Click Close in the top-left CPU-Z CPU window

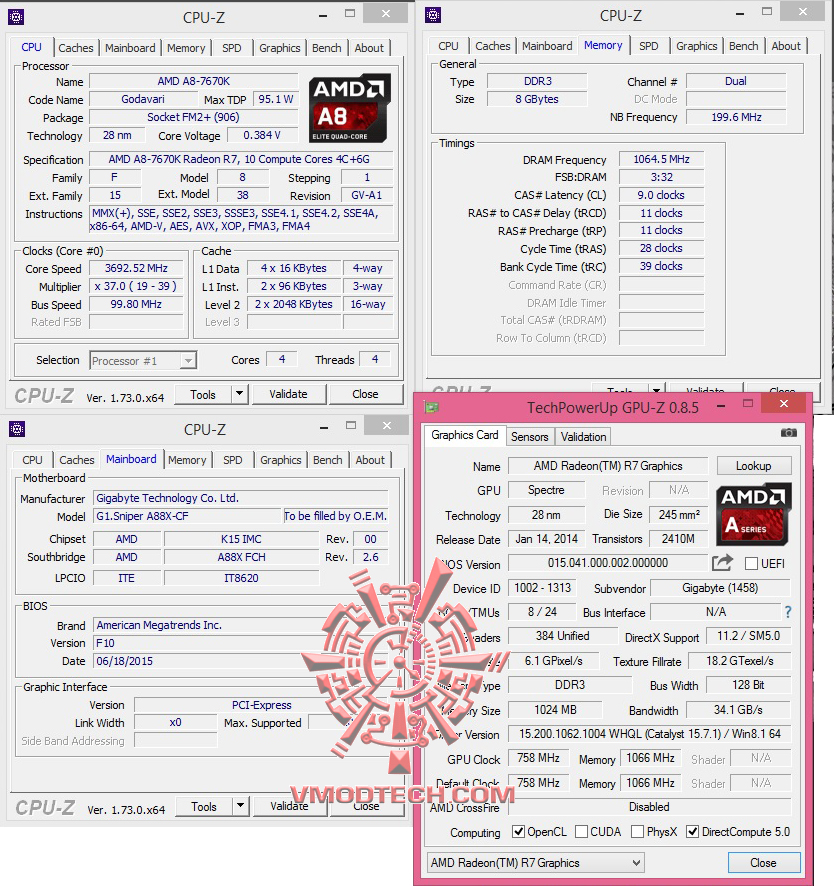point(366,394)
